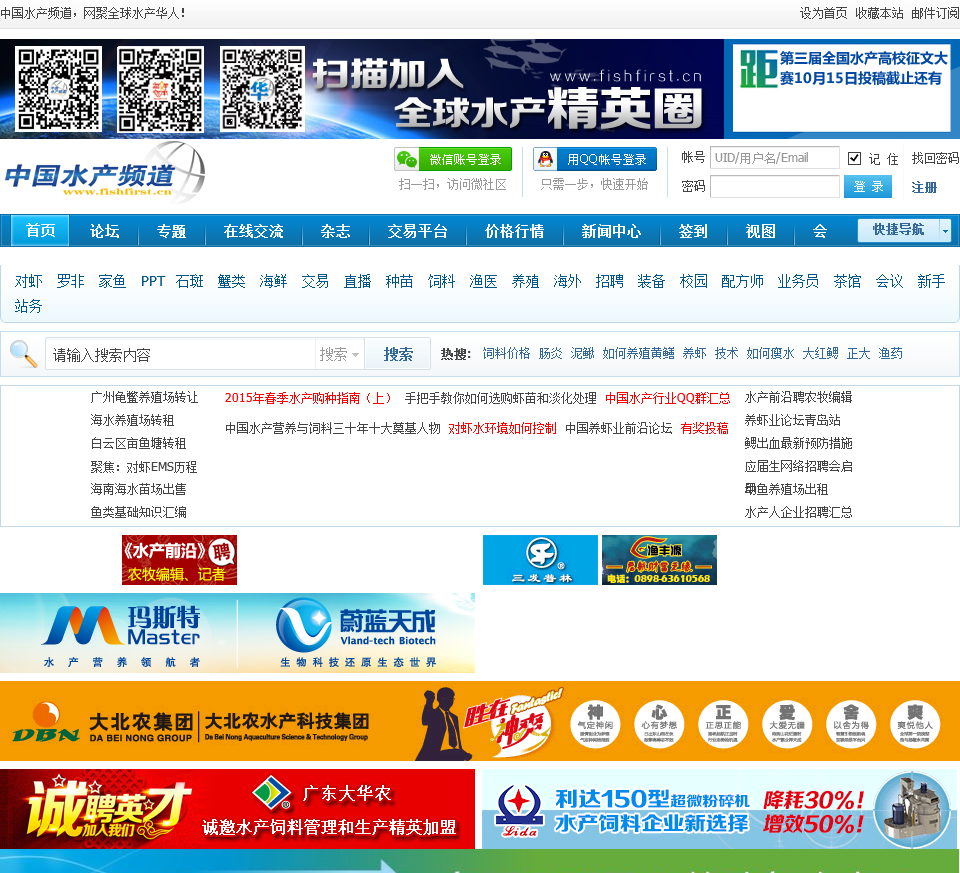Click hot search term 大红鳃
Viewport: 960px width, 873px height.
point(820,353)
